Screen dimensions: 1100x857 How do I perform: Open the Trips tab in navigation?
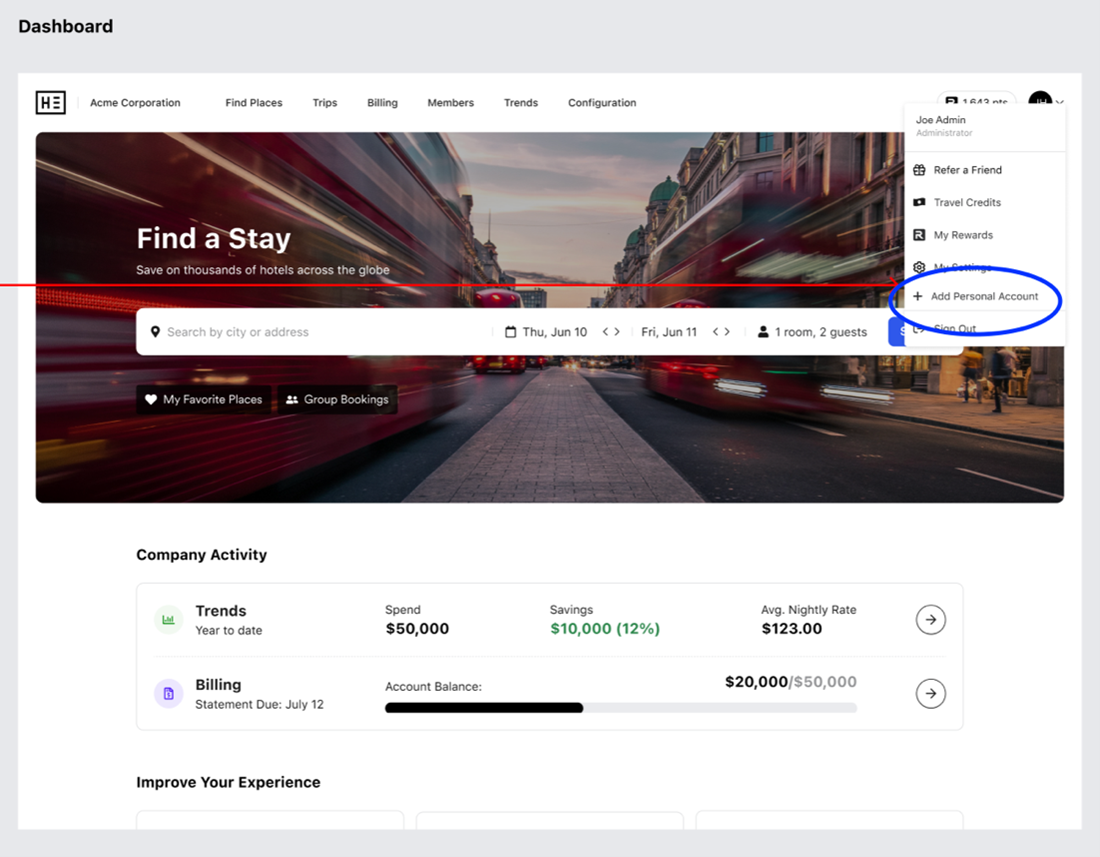(x=325, y=102)
